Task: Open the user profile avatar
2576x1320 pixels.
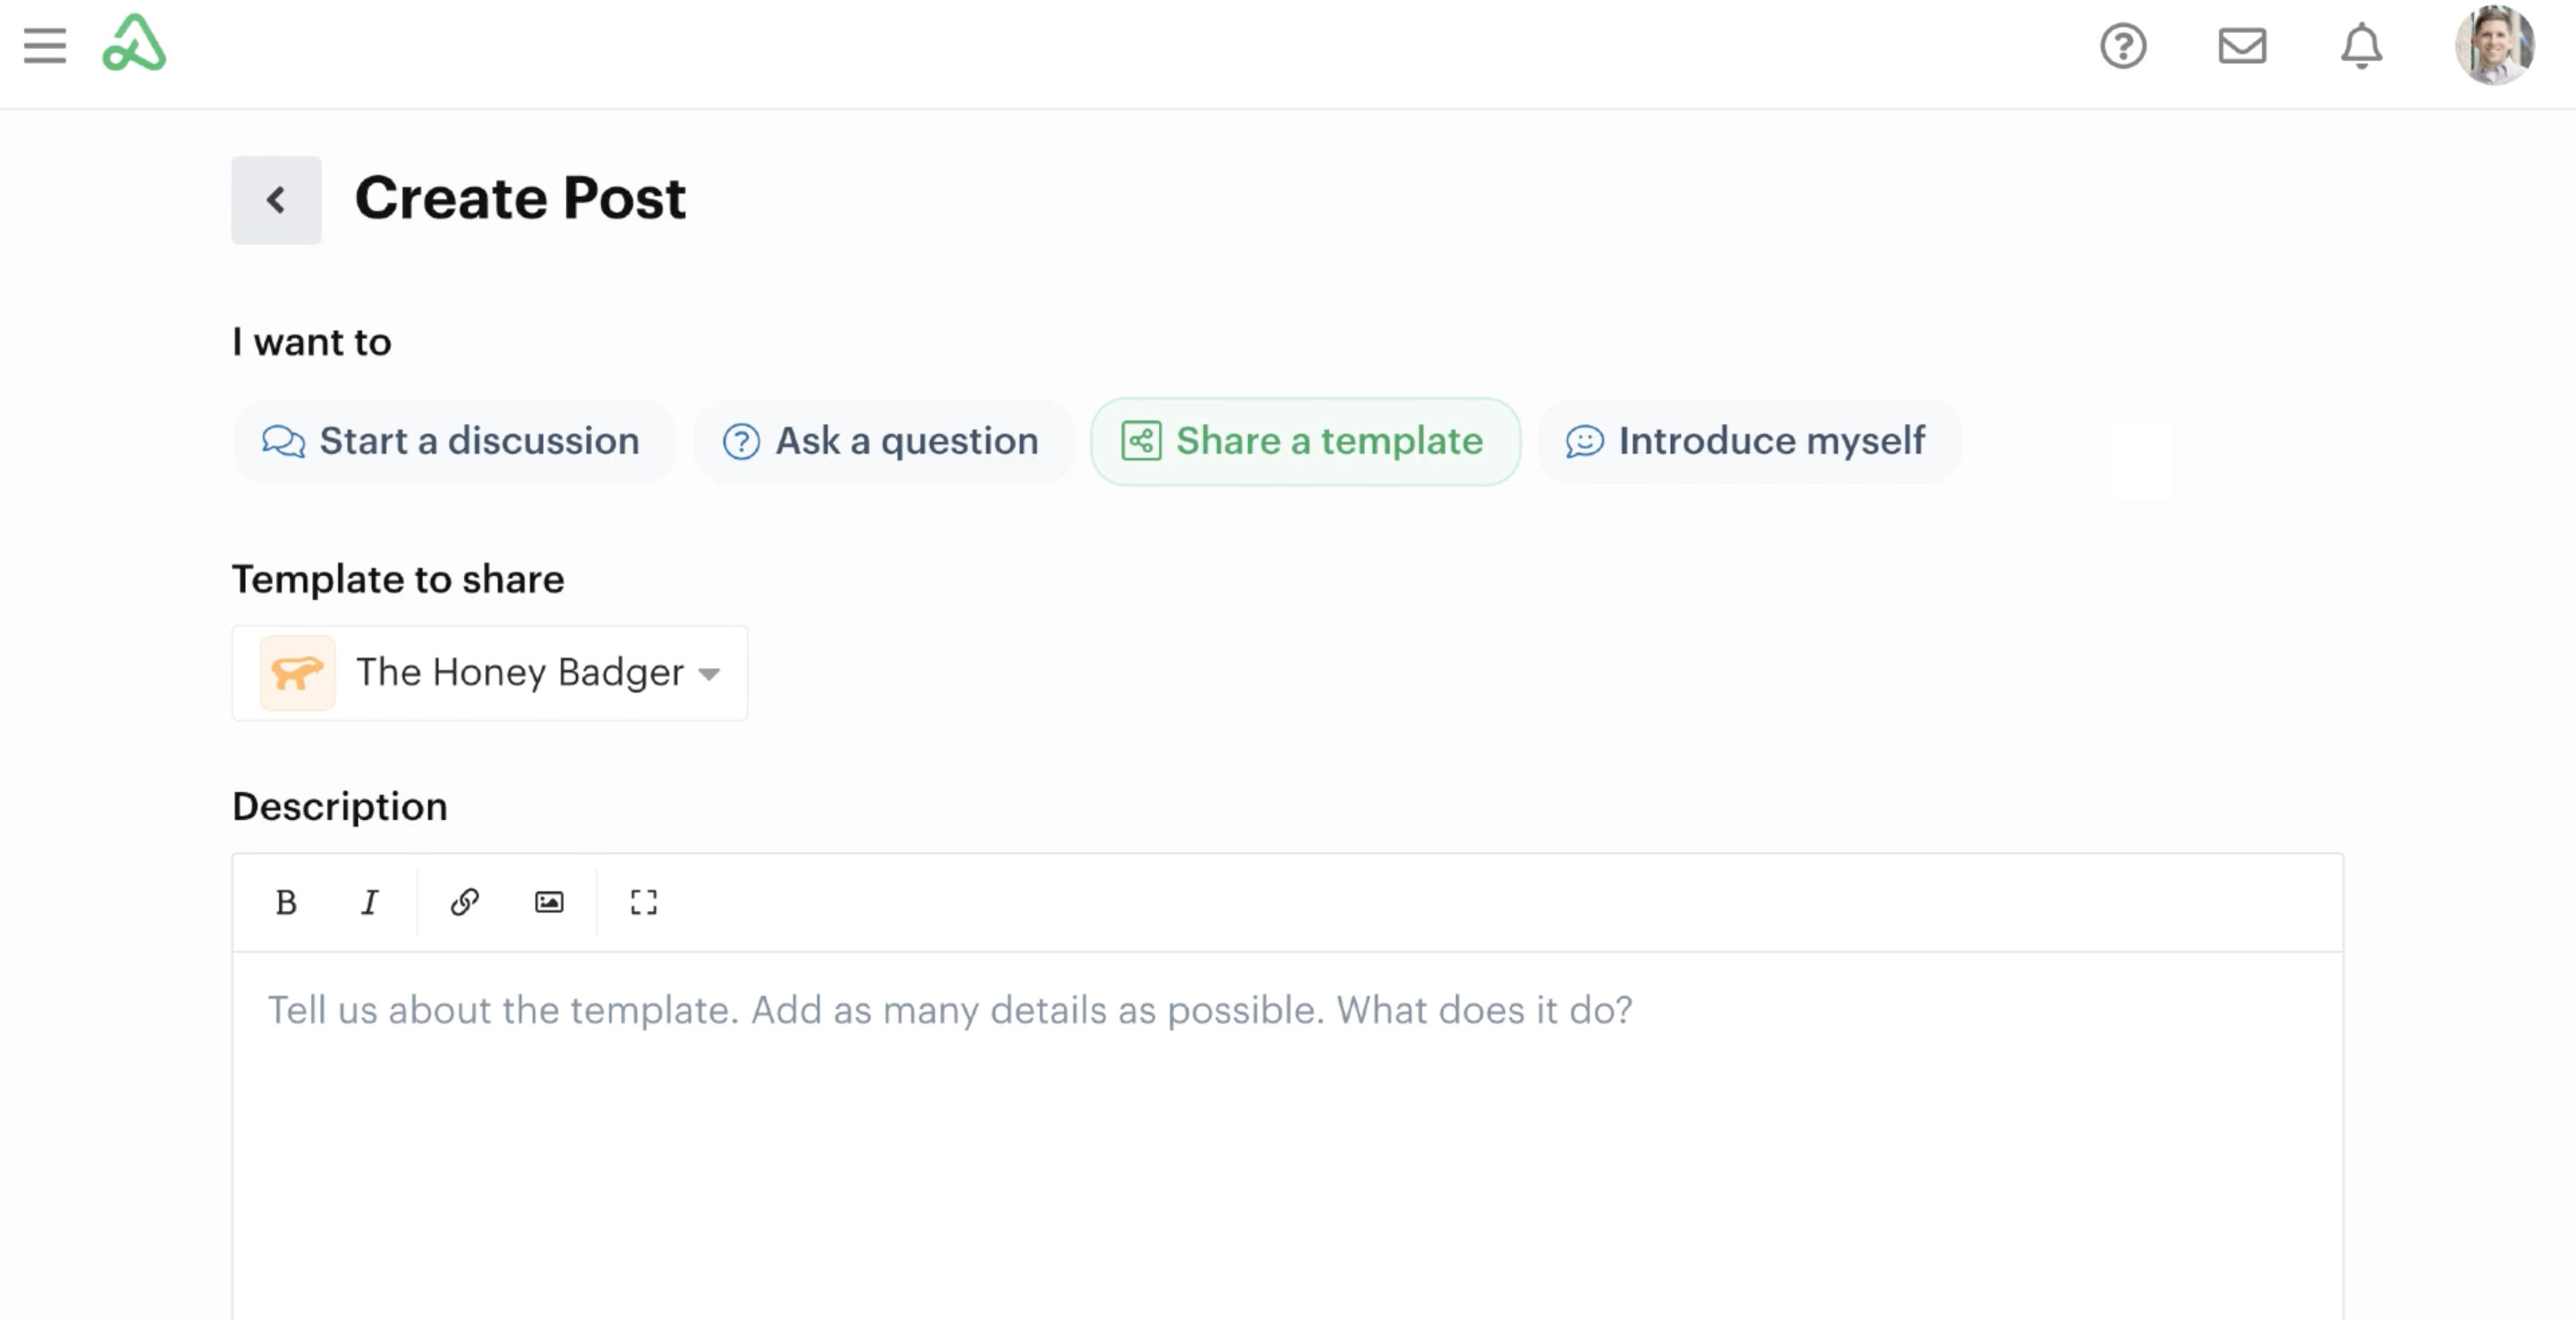Action: tap(2494, 46)
